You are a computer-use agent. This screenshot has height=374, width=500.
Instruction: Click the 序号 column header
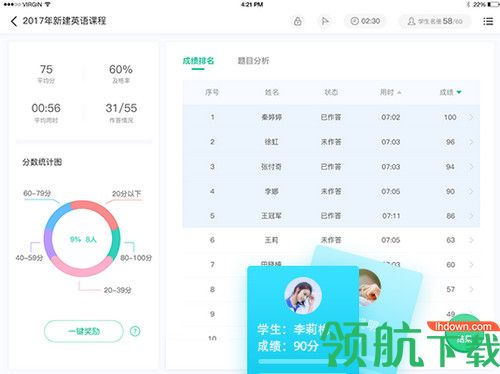click(x=212, y=92)
